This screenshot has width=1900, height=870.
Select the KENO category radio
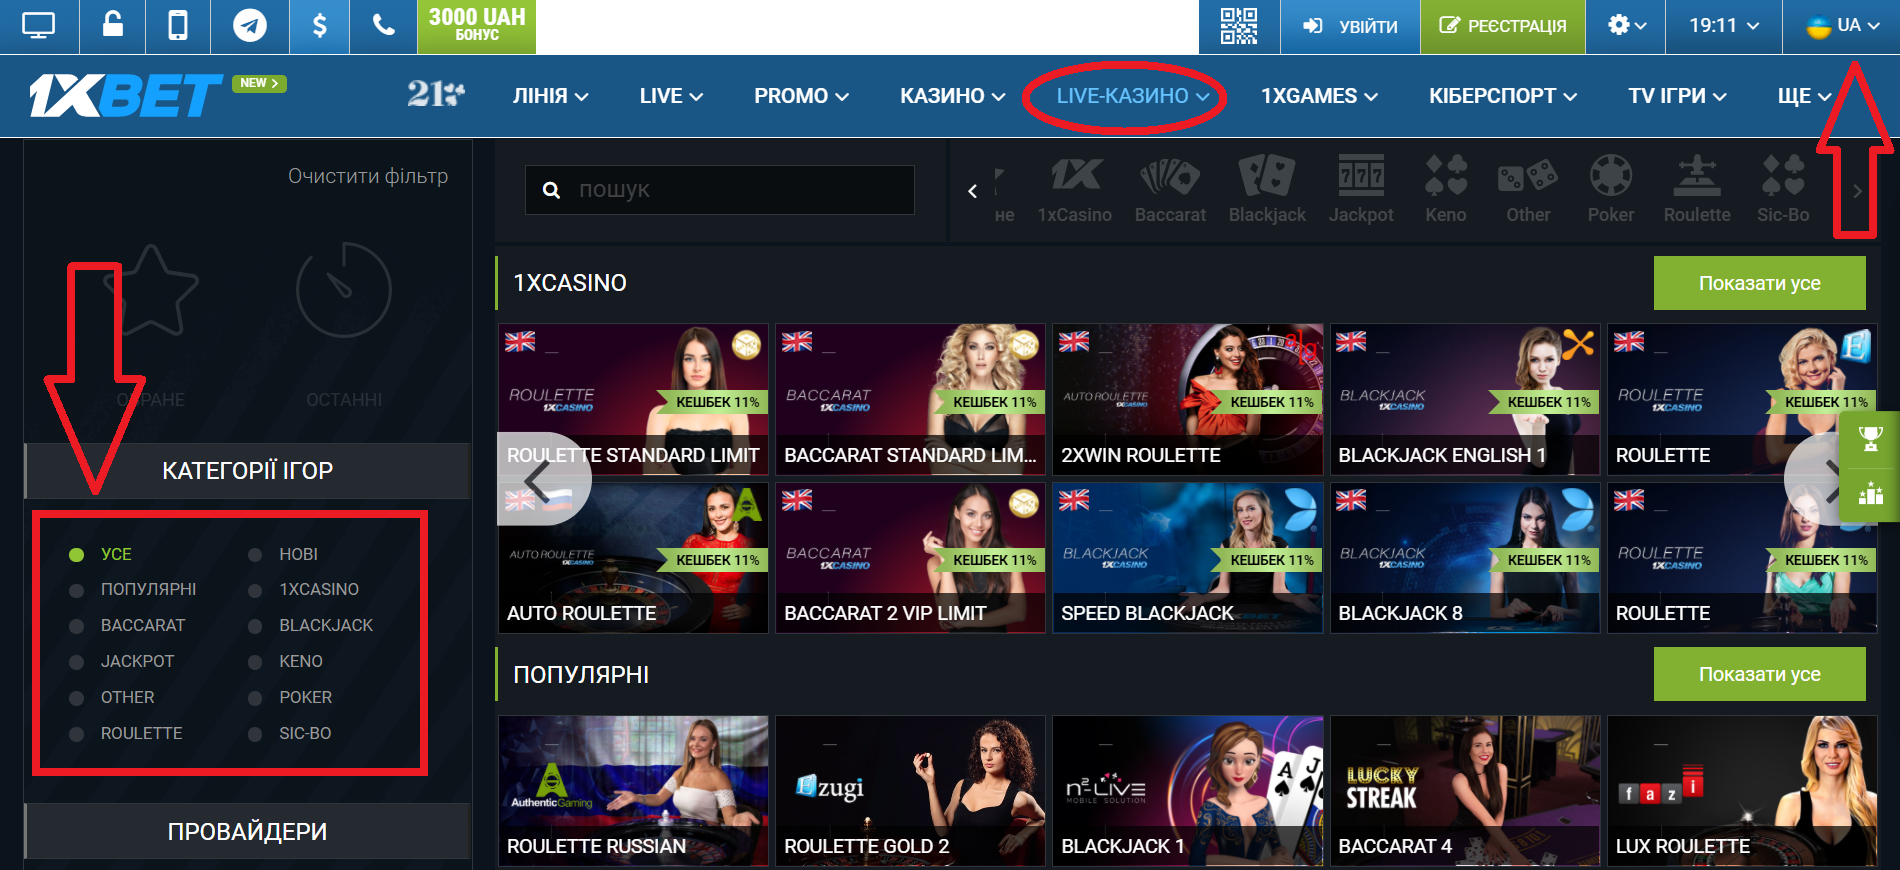[x=255, y=663]
